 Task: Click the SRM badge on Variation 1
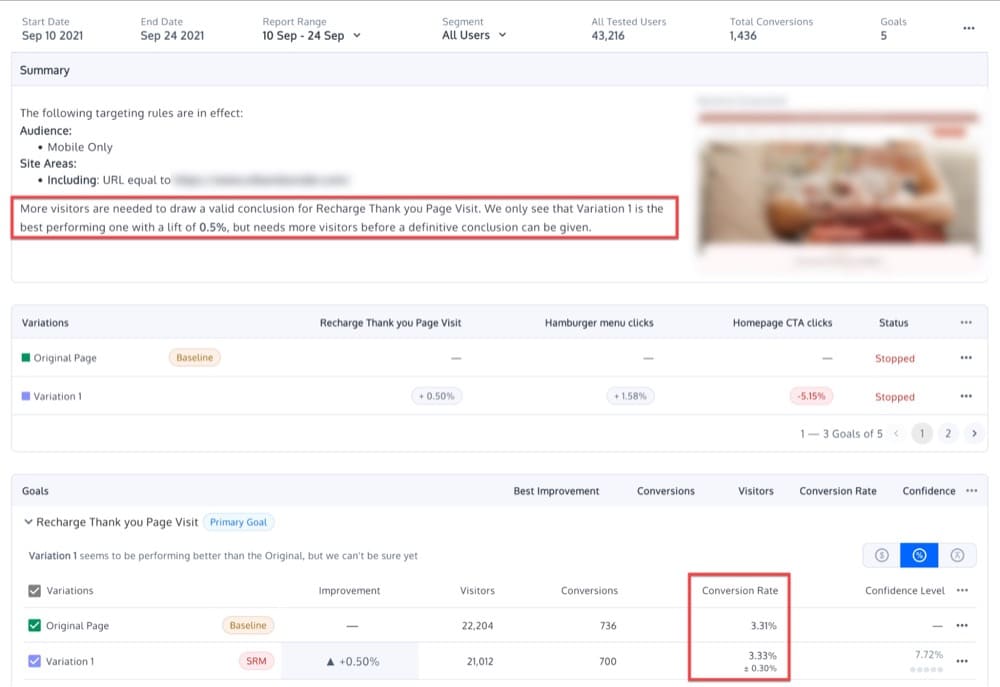pos(256,661)
